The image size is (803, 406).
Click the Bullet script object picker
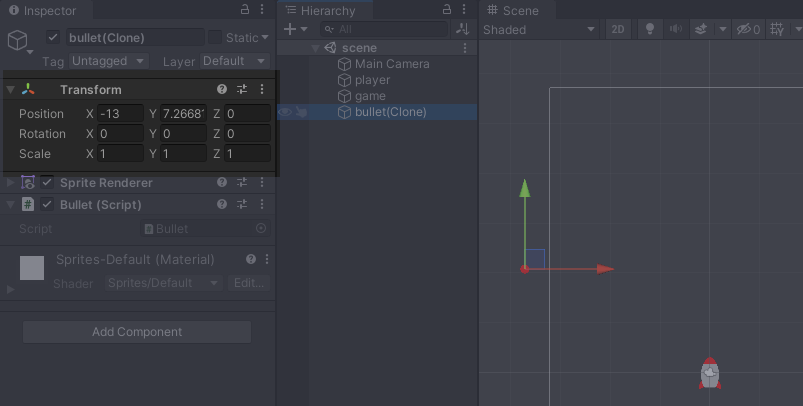261,228
